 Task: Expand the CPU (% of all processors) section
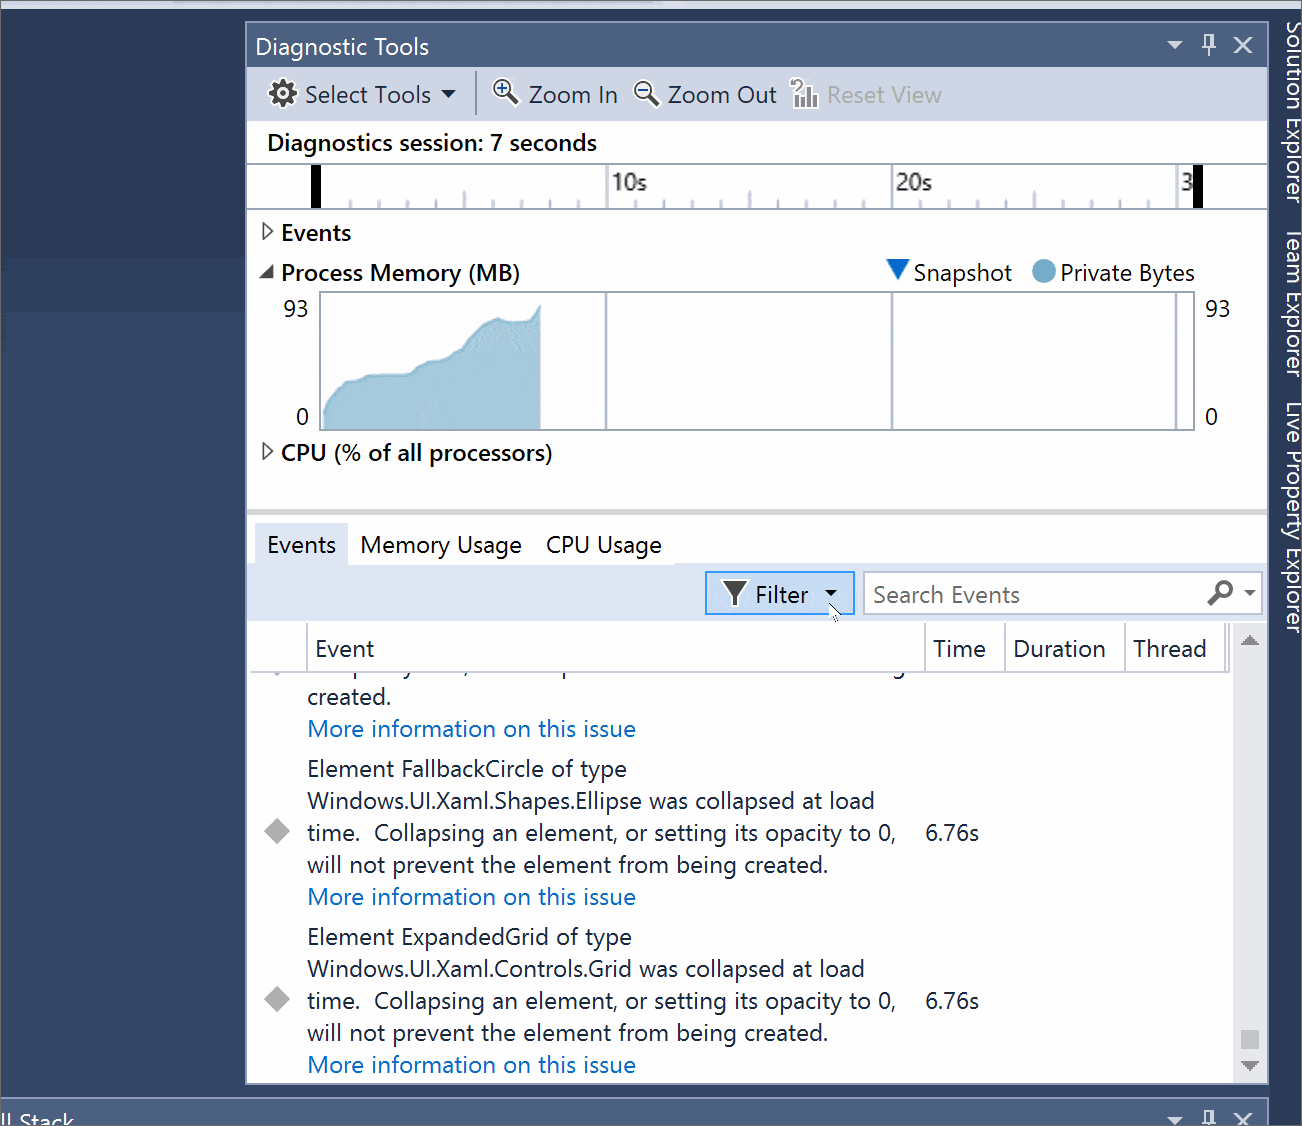click(x=267, y=452)
